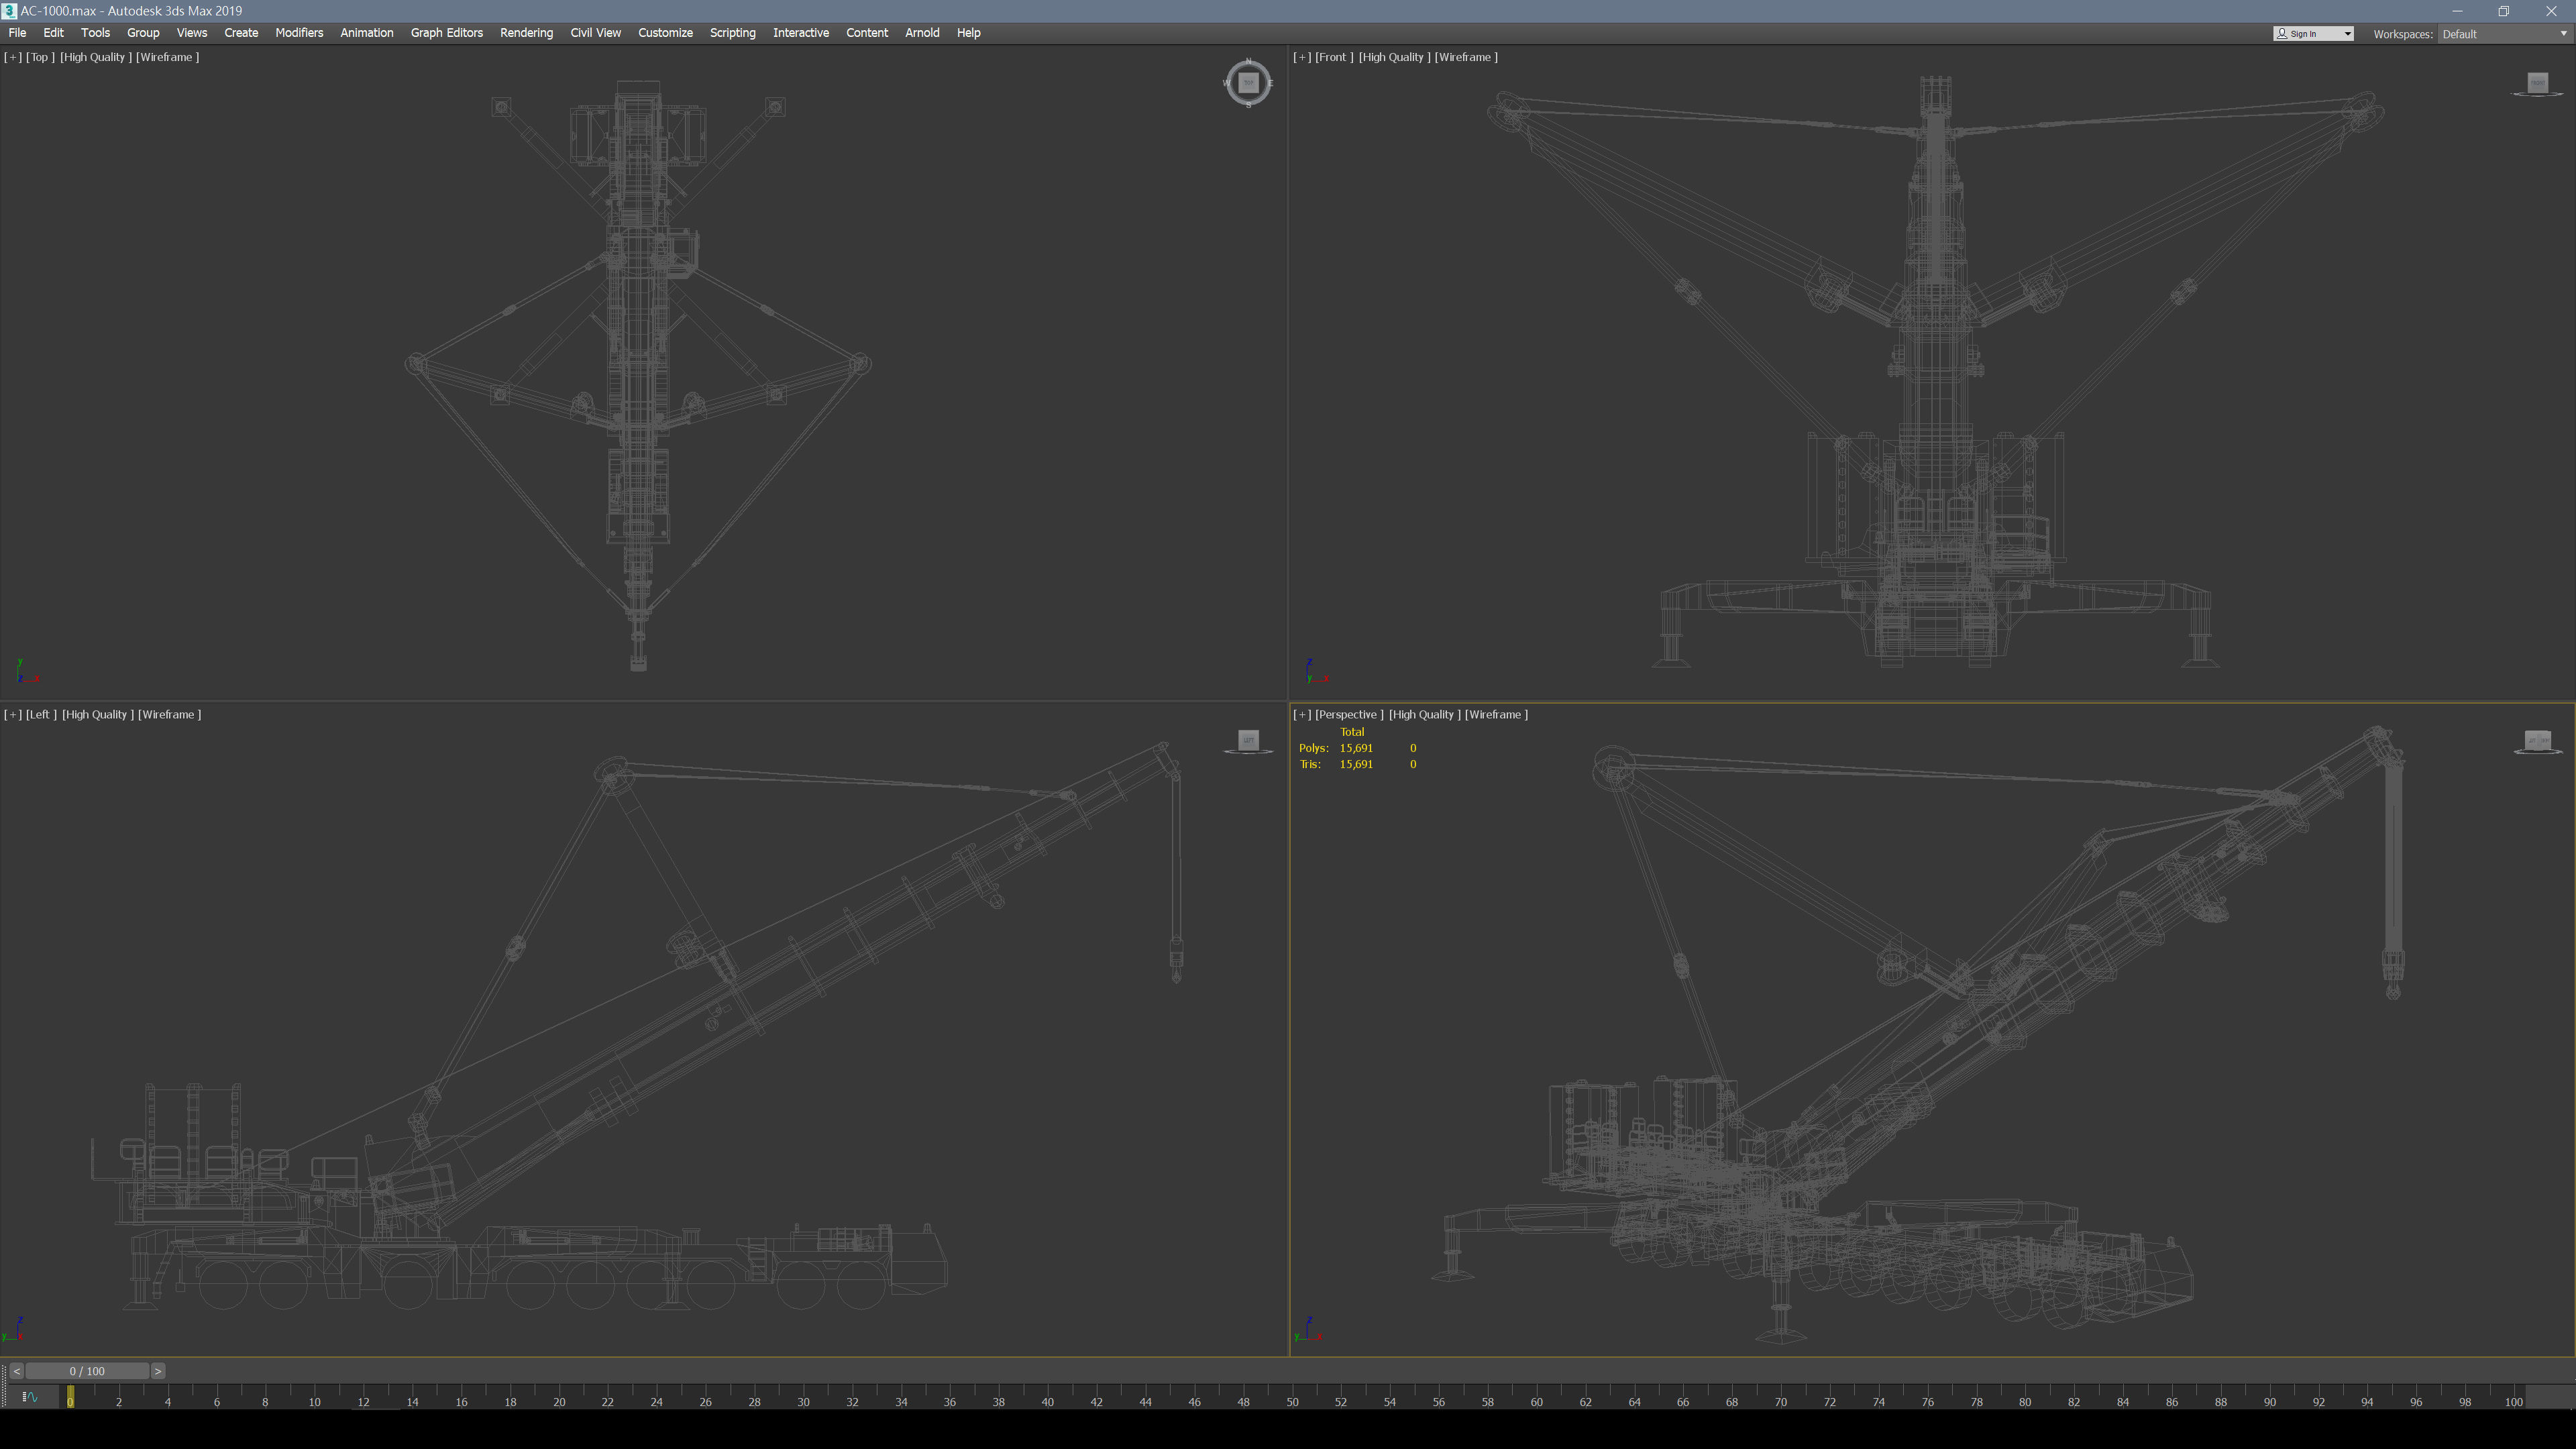Click the FRONT ViewCube in the Front viewport
This screenshot has height=1449, width=2576.
point(2537,82)
